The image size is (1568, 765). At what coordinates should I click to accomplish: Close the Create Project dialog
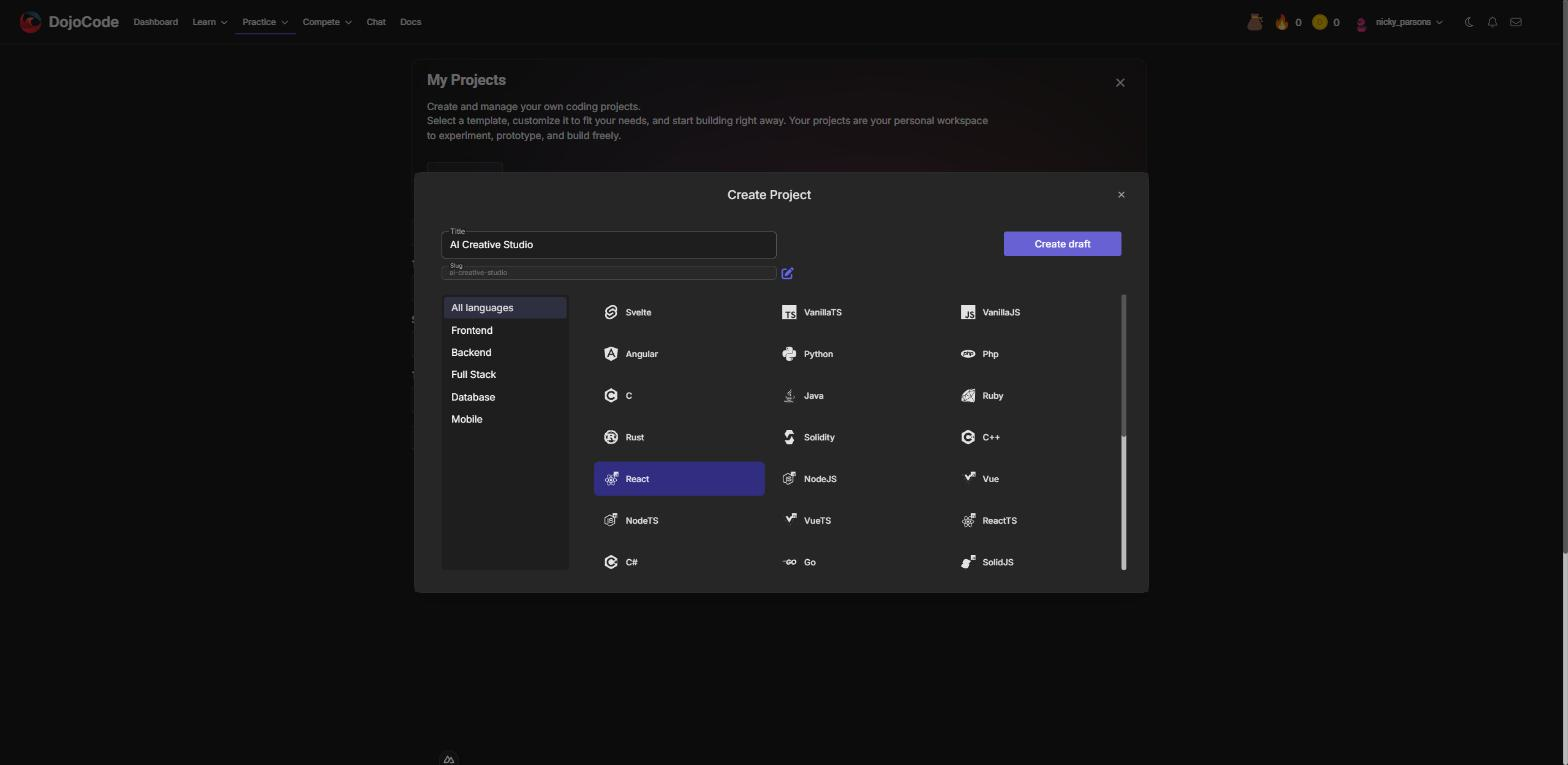coord(1121,195)
